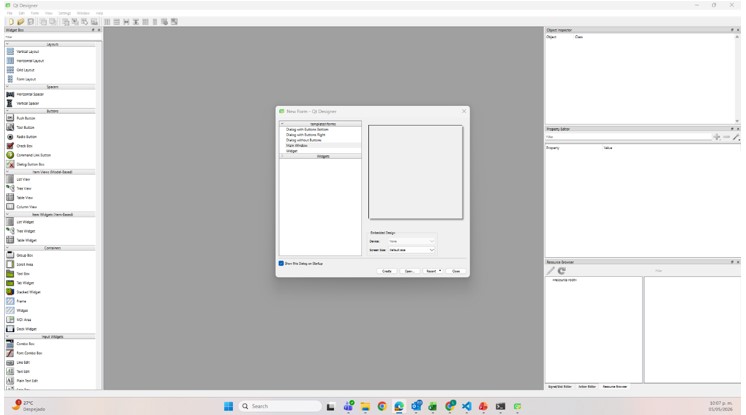Choose the Tool Button widget icon
The width and height of the screenshot is (746, 415).
click(x=10, y=127)
